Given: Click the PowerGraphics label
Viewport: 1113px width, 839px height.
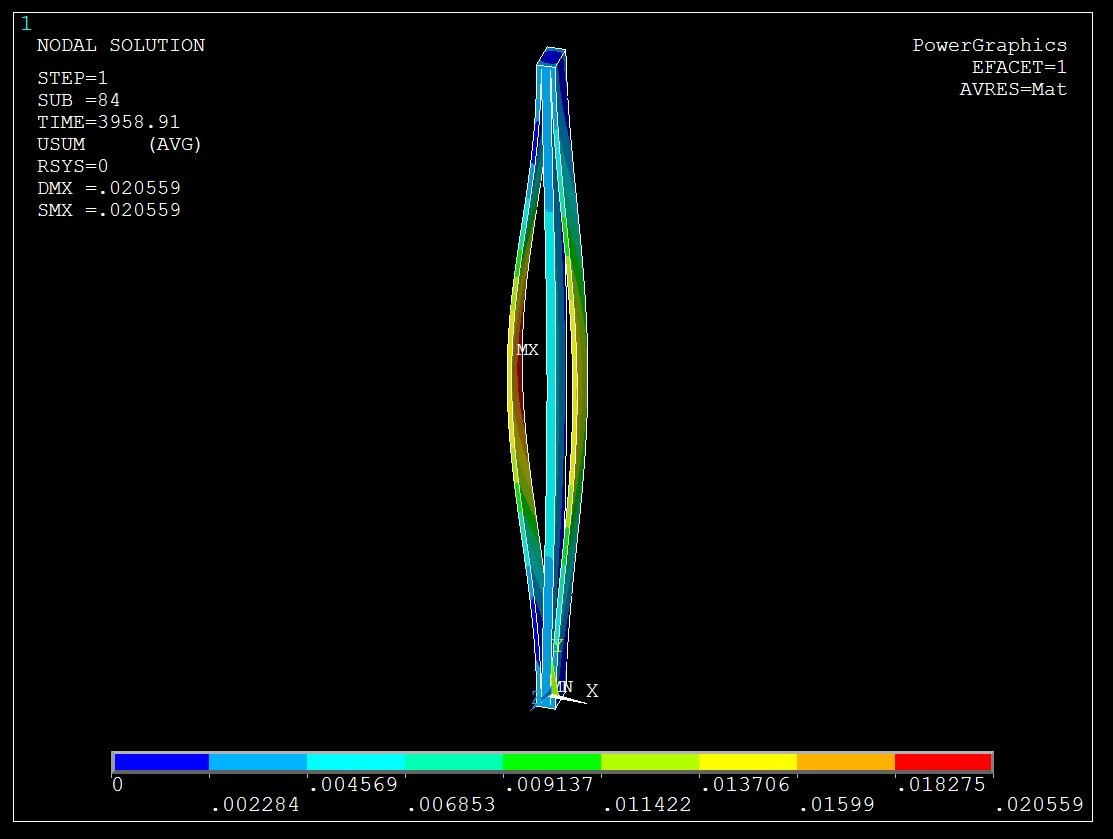Looking at the screenshot, I should [989, 46].
